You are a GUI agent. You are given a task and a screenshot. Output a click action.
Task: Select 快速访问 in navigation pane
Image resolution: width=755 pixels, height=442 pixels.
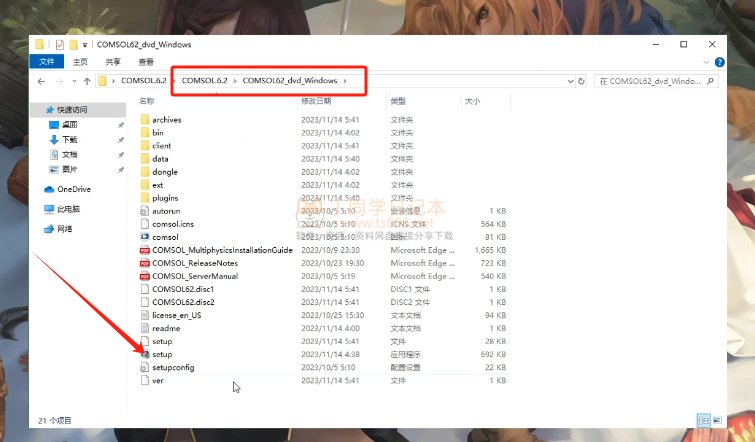(x=78, y=110)
